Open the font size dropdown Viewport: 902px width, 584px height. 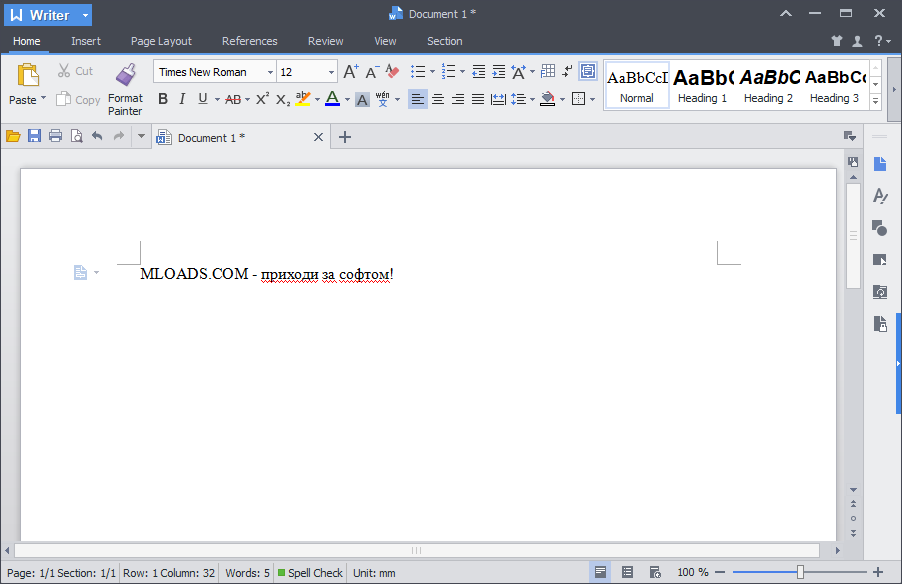331,72
